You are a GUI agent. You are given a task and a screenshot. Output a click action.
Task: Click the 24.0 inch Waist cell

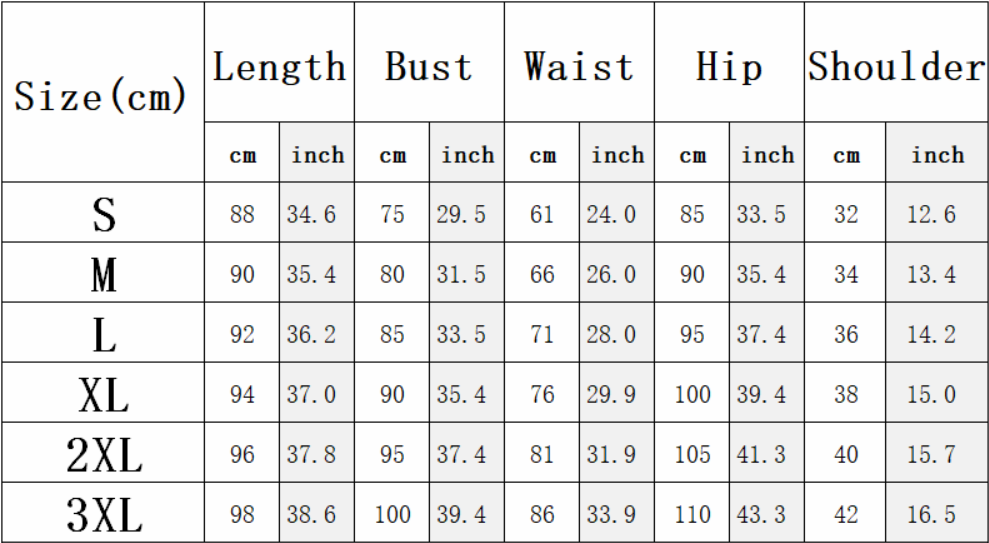617,213
